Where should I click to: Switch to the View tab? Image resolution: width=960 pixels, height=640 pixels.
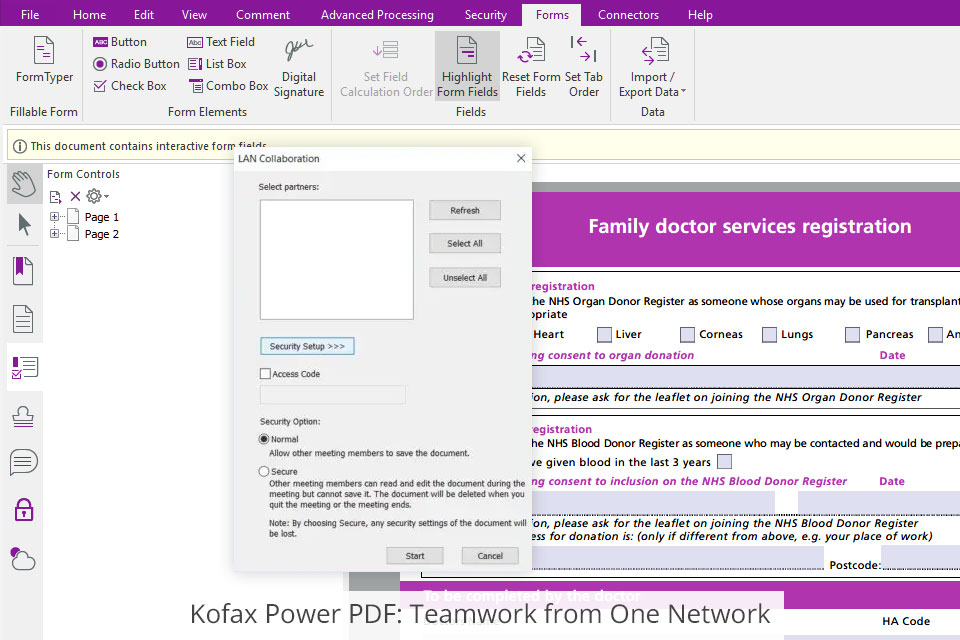pyautogui.click(x=194, y=15)
